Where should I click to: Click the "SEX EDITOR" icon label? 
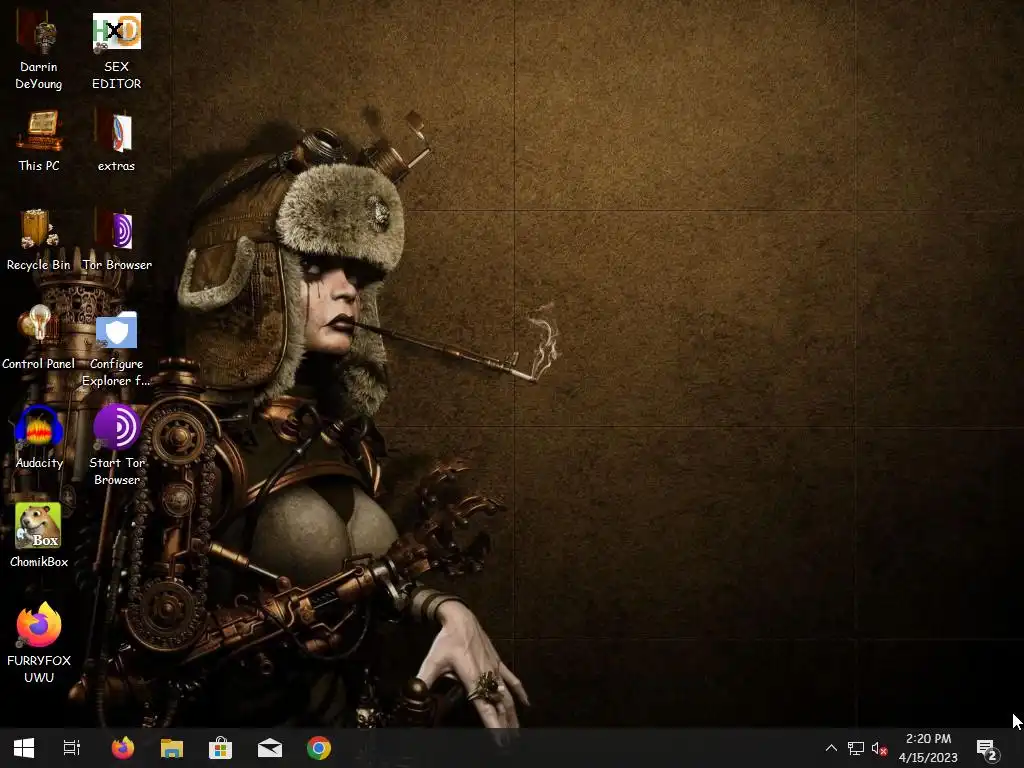point(116,75)
